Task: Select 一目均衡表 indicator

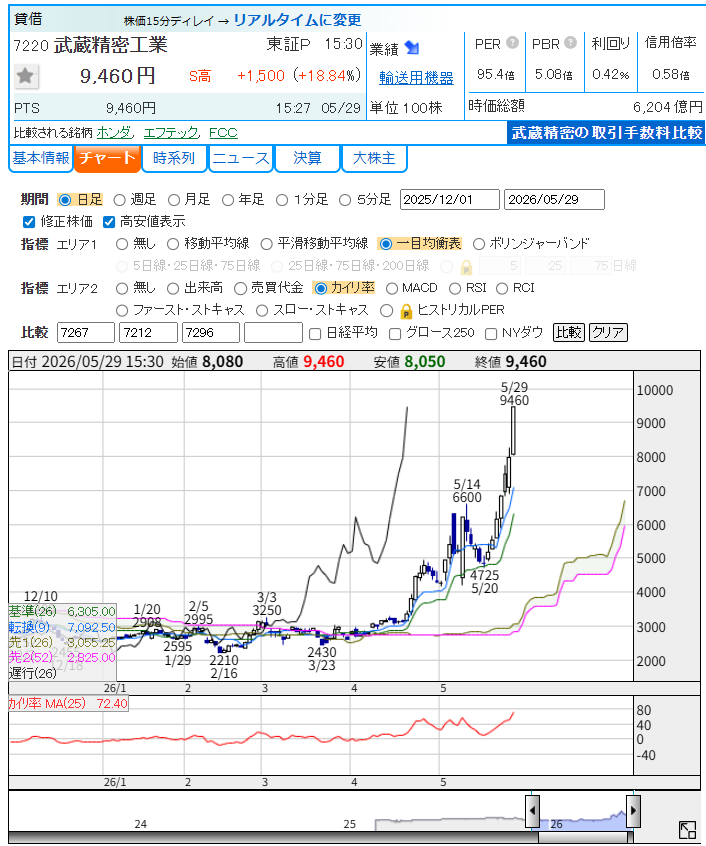Action: pos(385,244)
